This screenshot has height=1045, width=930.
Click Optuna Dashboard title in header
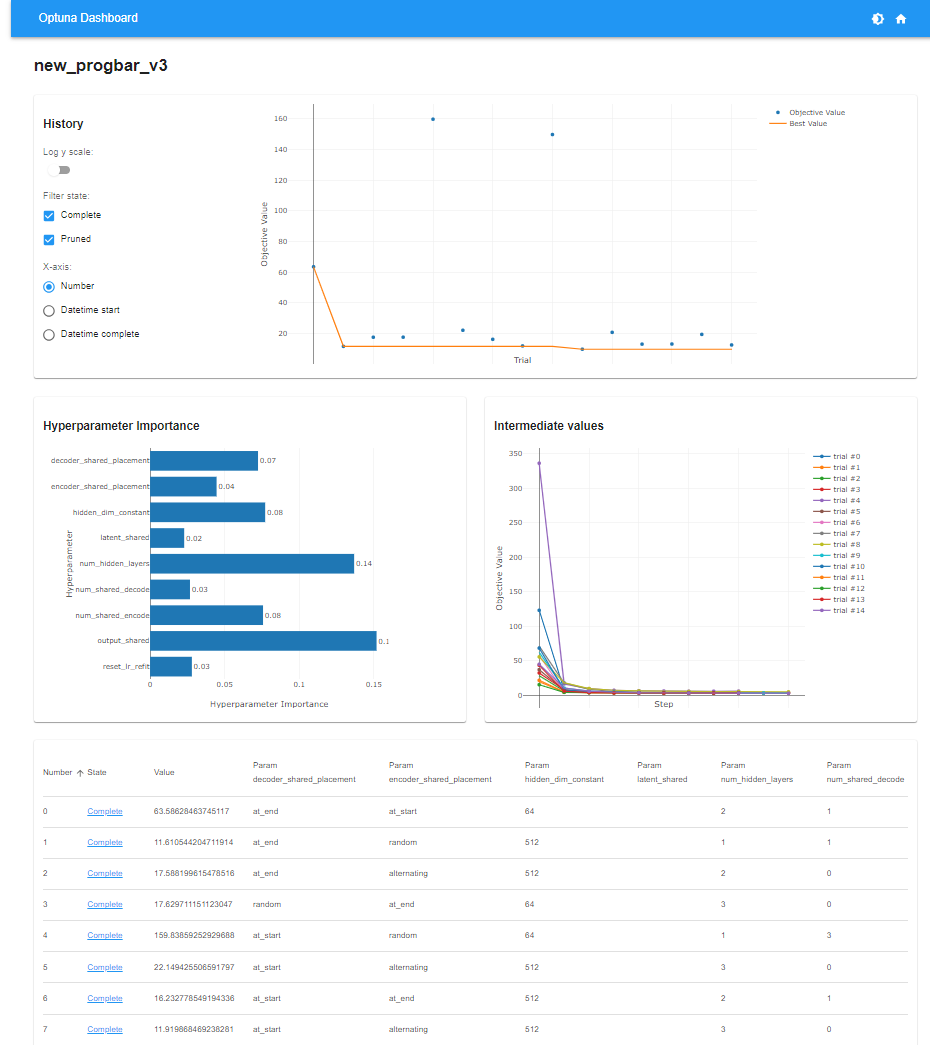coord(88,18)
